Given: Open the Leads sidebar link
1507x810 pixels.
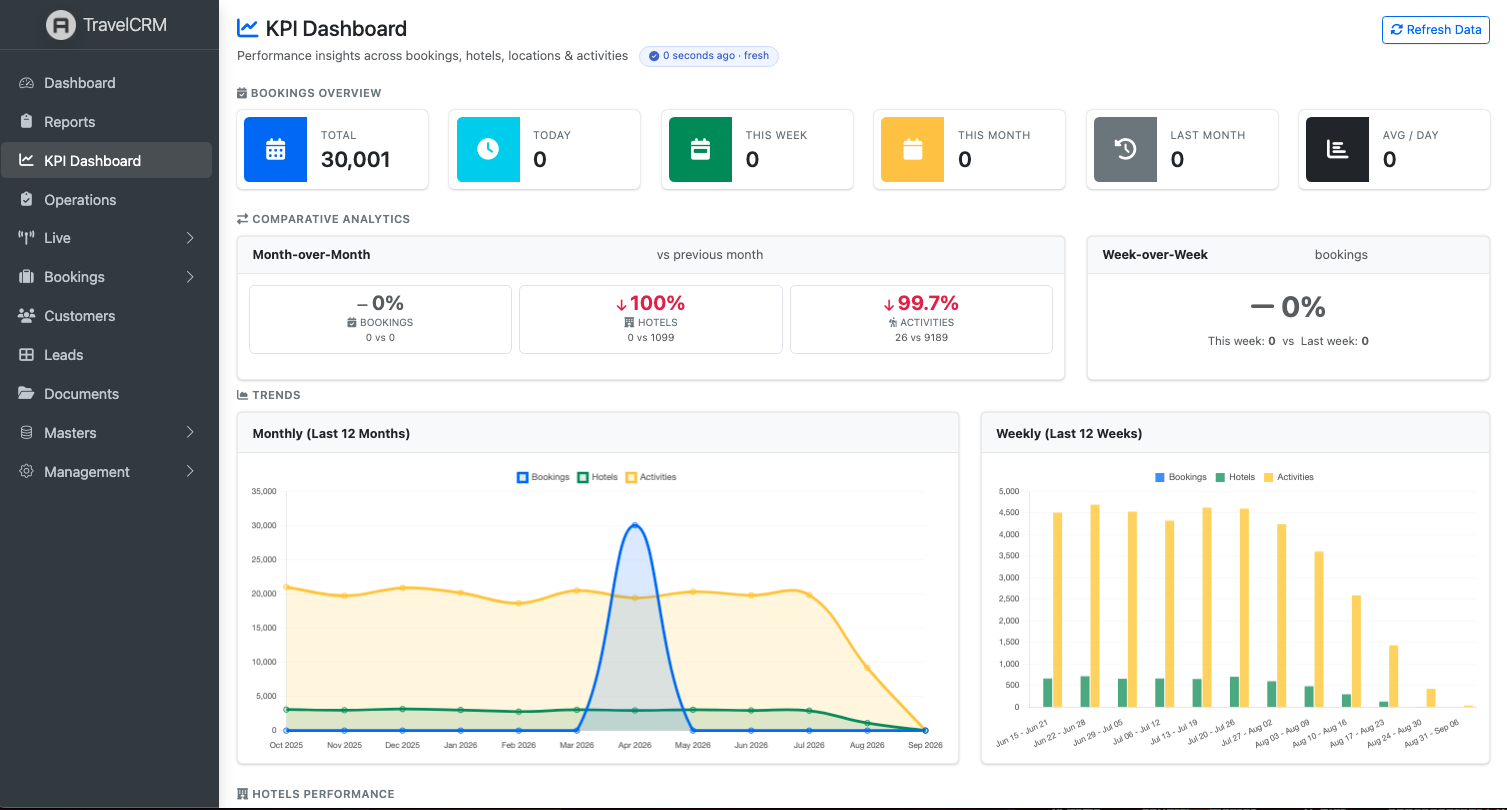Looking at the screenshot, I should [107, 355].
